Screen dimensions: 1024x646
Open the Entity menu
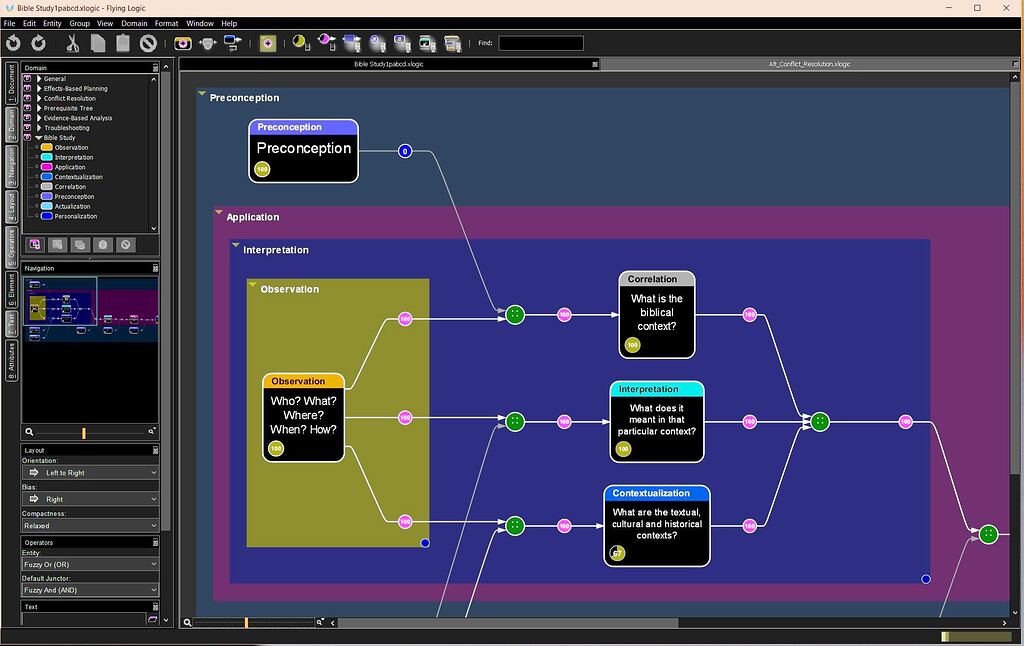[x=52, y=23]
